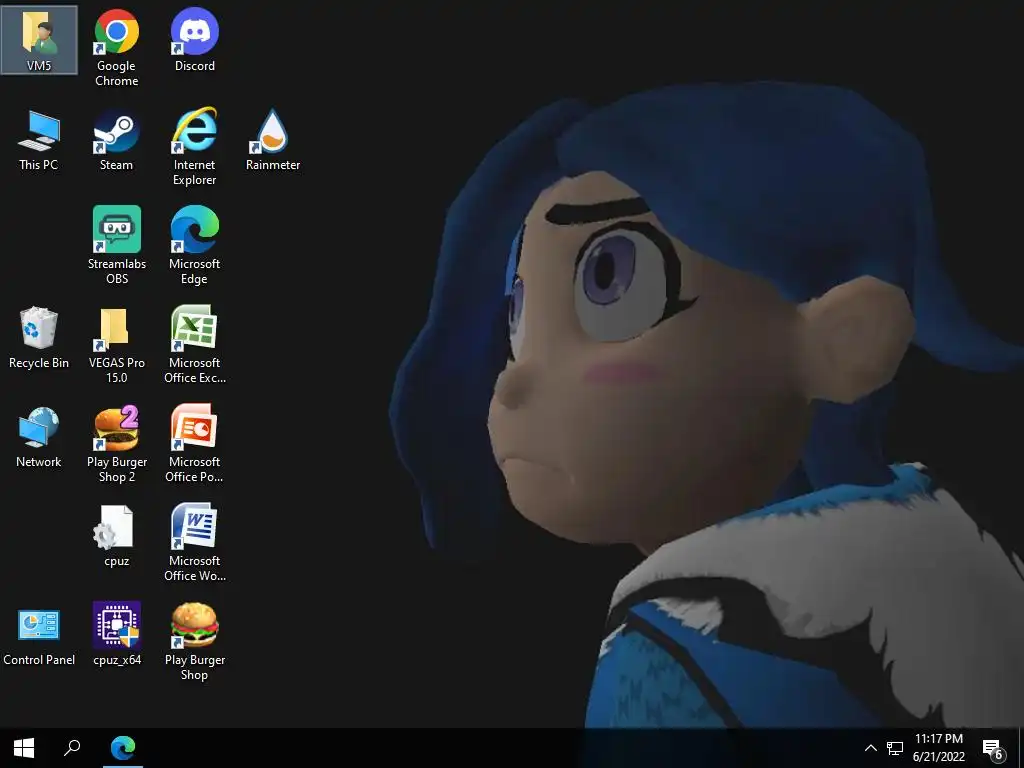This screenshot has height=768, width=1024.
Task: Select the Play Burger Shop shortcut
Action: point(195,642)
